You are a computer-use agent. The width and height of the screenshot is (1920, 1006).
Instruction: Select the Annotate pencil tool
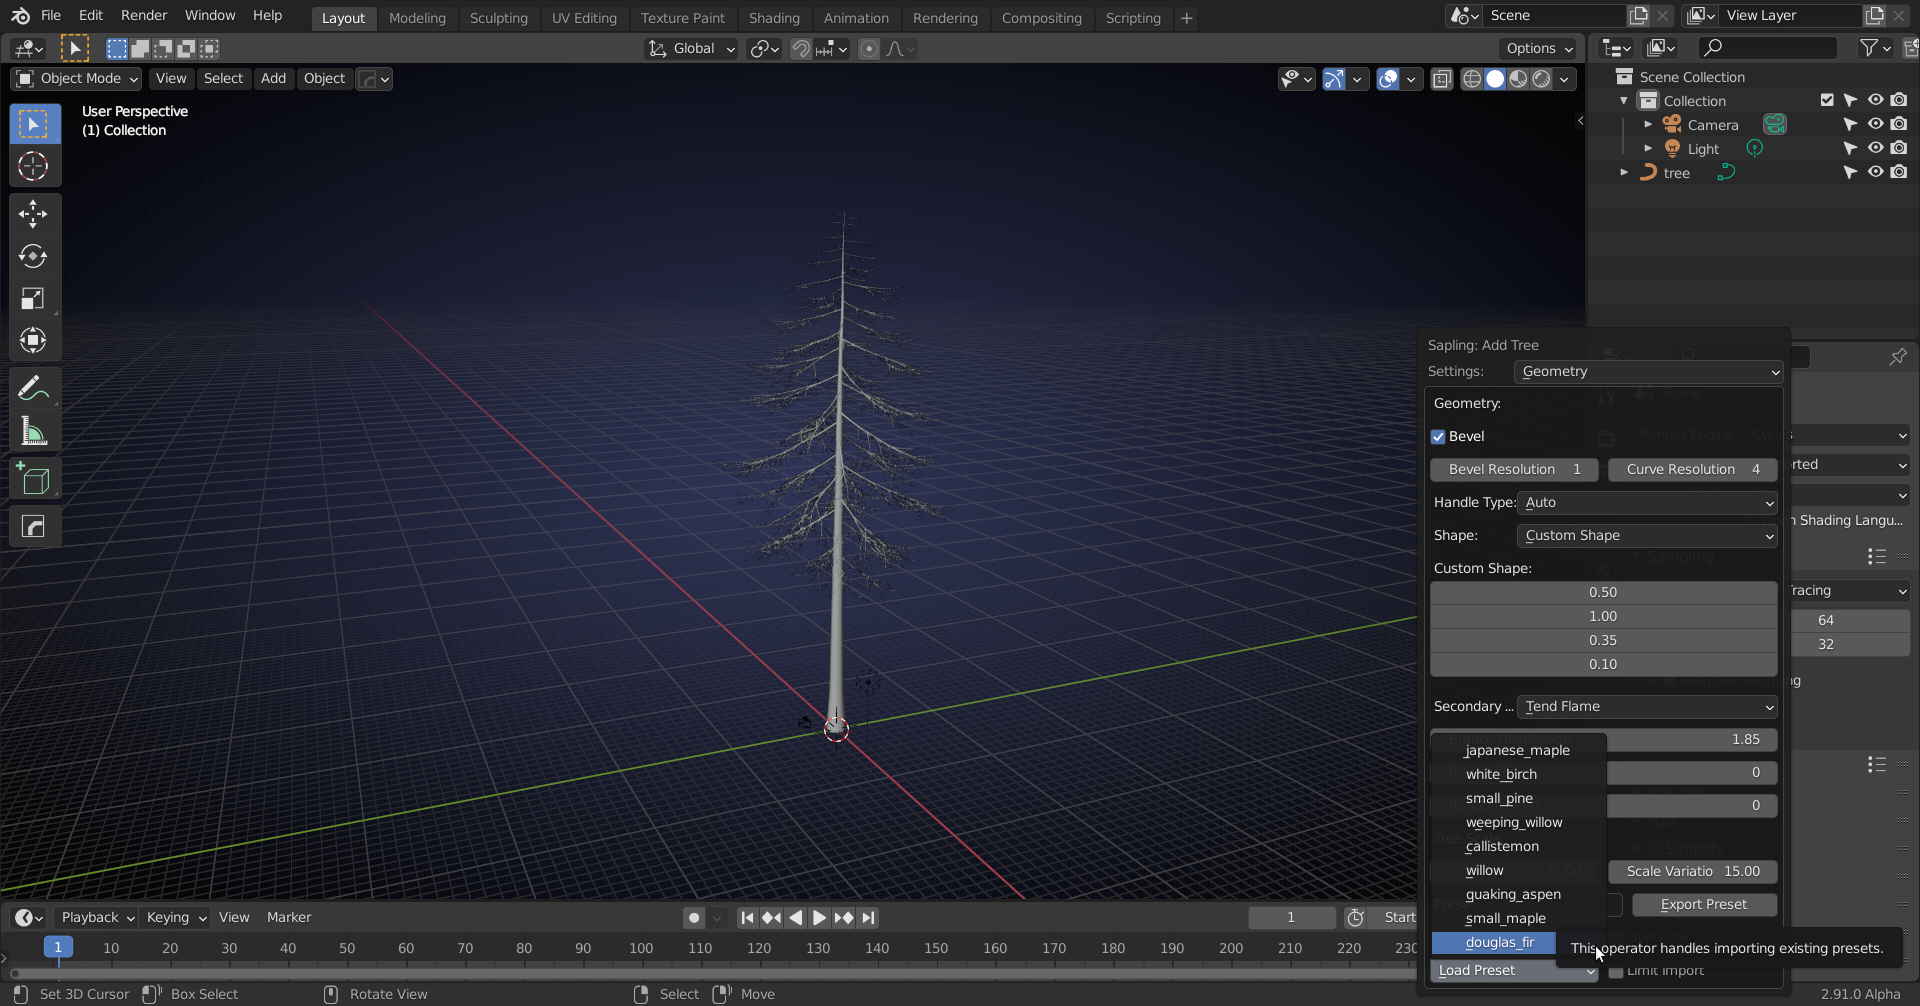(x=33, y=388)
